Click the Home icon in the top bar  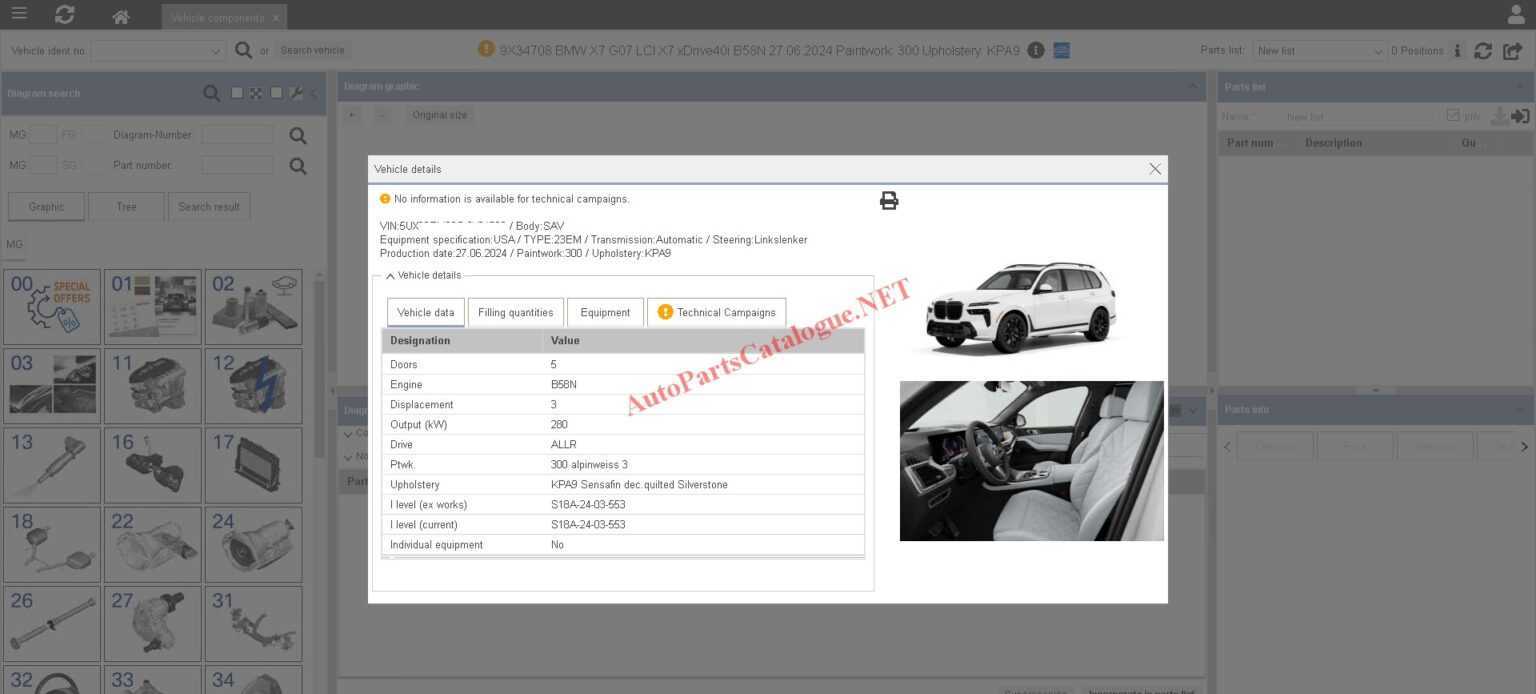coord(119,16)
